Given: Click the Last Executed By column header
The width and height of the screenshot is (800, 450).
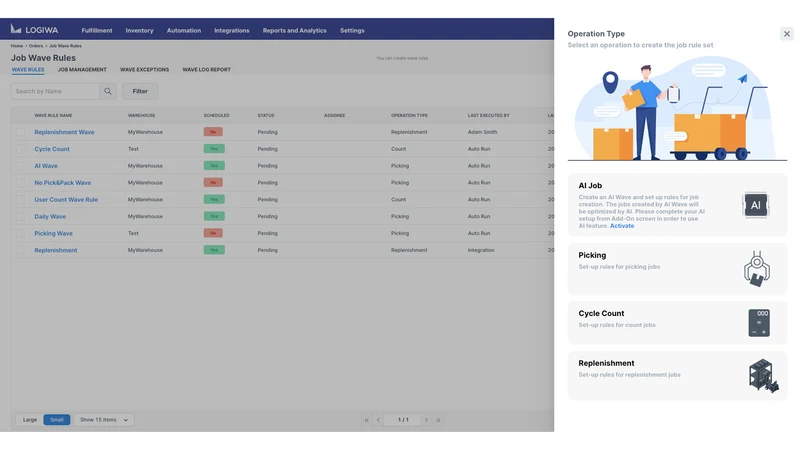Looking at the screenshot, I should point(488,116).
